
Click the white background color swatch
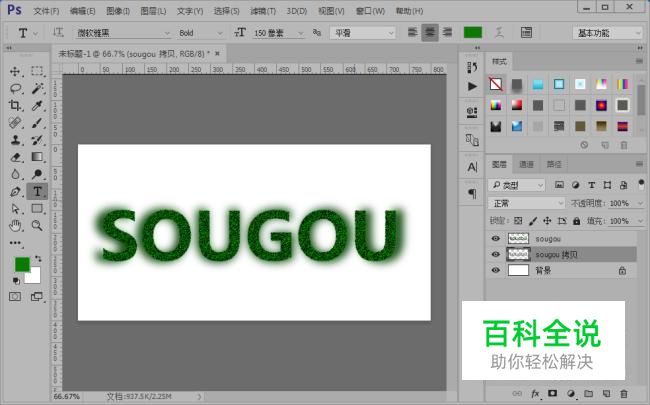pyautogui.click(x=34, y=277)
